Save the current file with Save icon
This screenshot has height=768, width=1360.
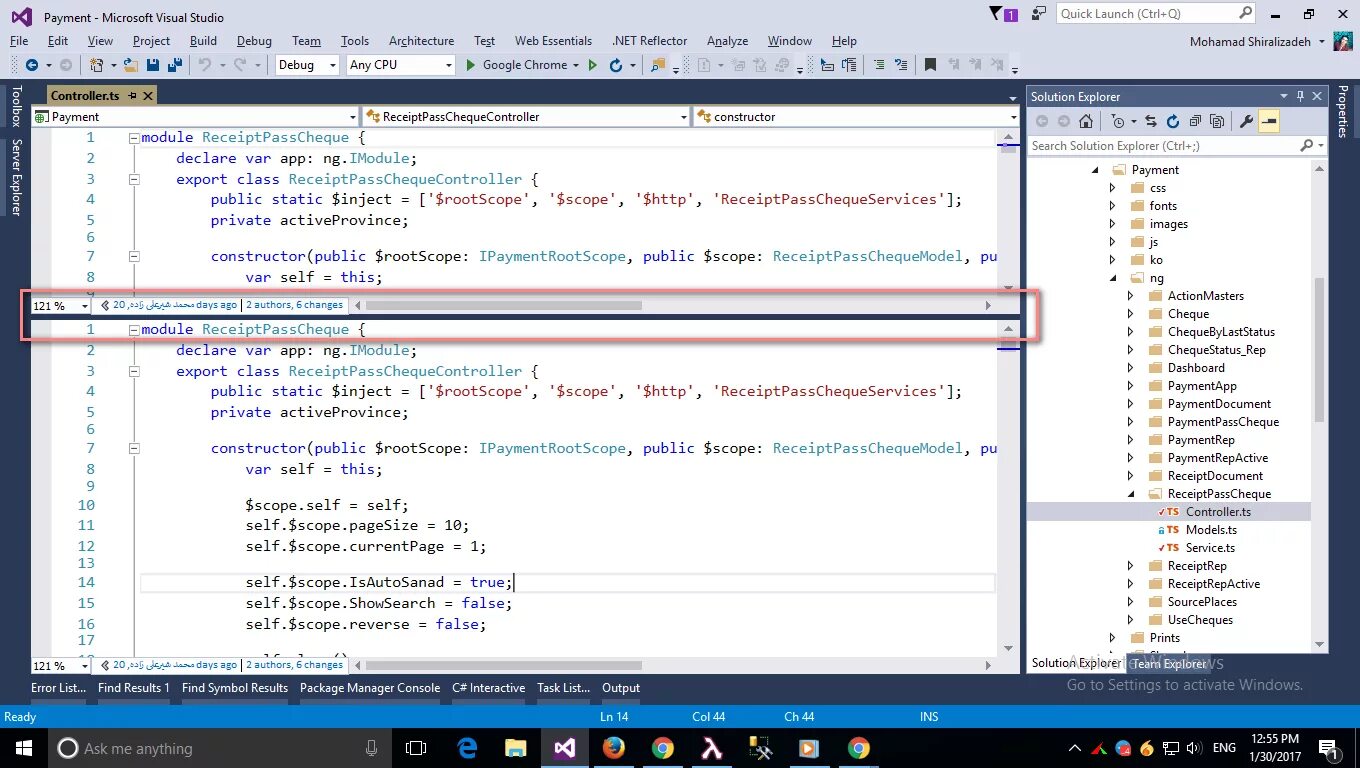[153, 65]
